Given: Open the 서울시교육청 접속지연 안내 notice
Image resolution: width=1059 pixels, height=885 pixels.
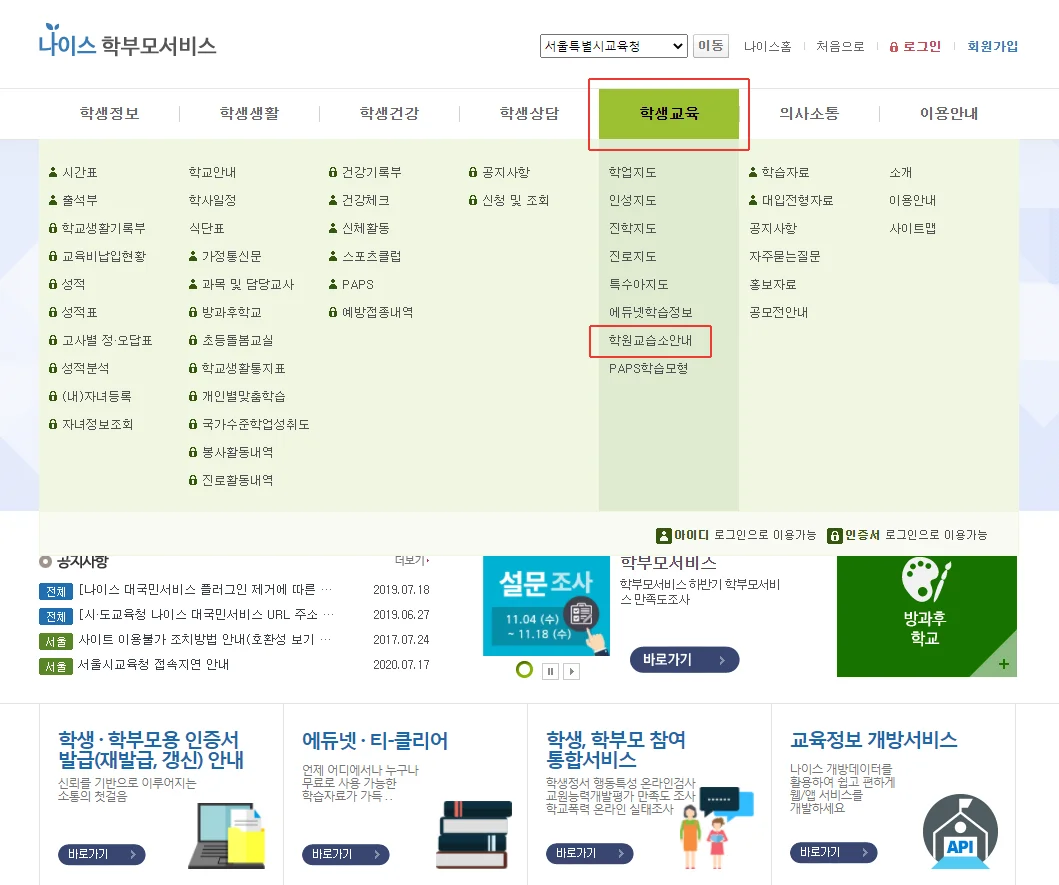Looking at the screenshot, I should (154, 665).
